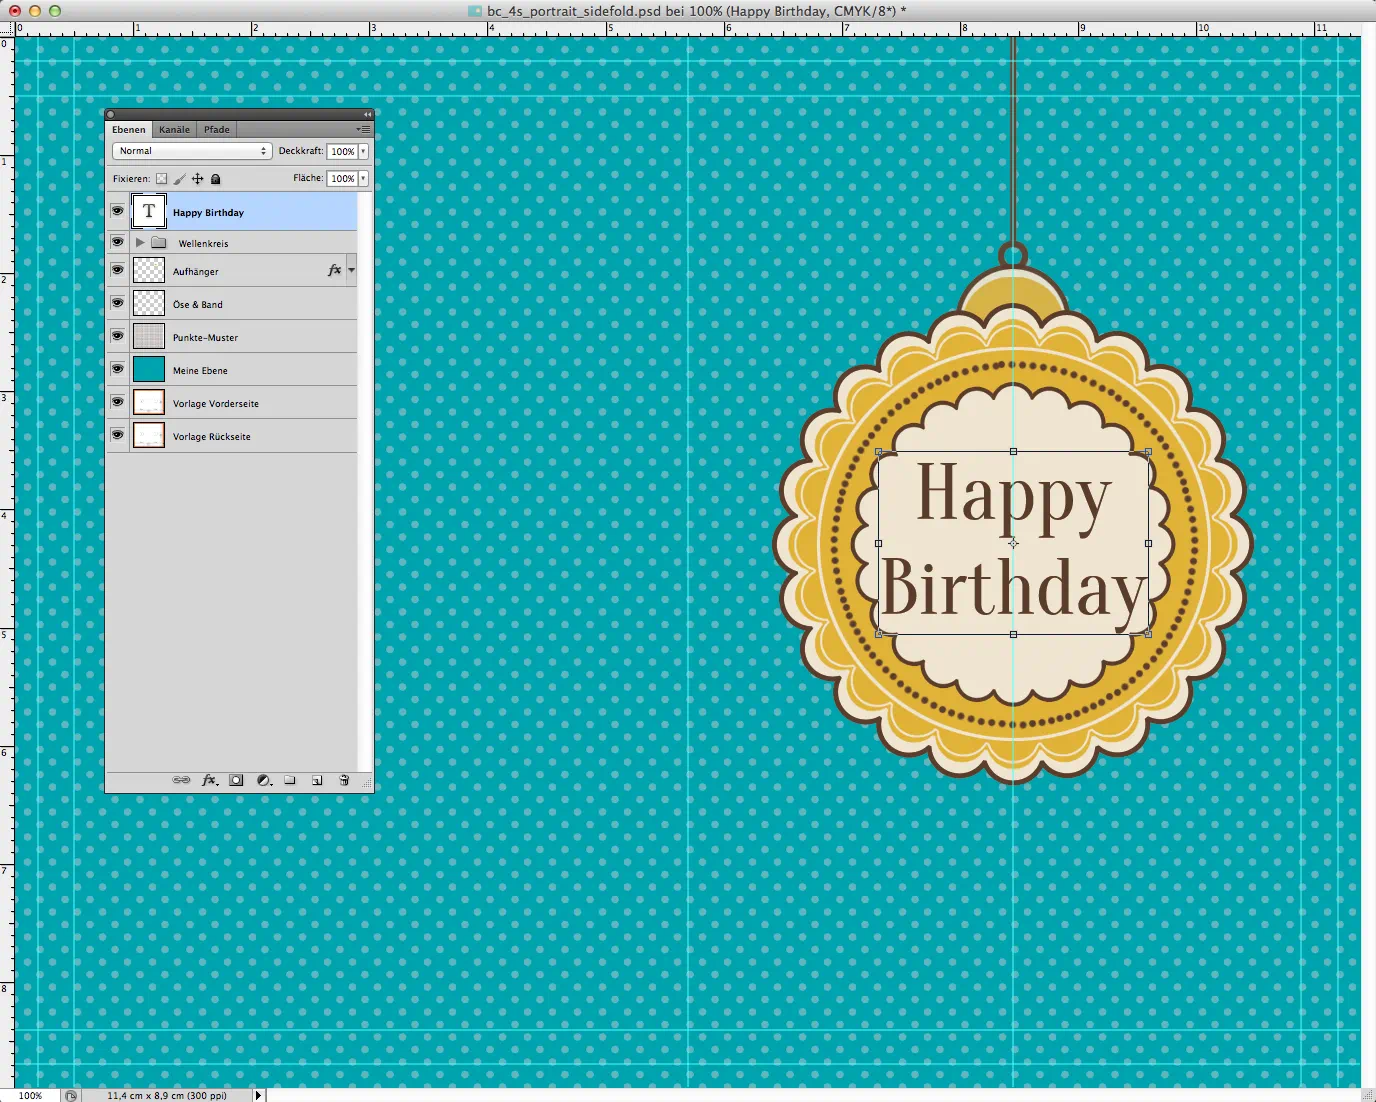Screen dimensions: 1376x1102
Task: Switch to the Kanäle tab
Action: click(174, 129)
